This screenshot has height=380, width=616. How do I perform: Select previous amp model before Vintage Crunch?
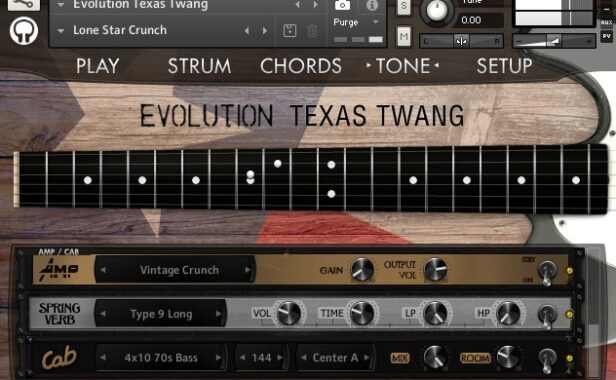coord(103,270)
